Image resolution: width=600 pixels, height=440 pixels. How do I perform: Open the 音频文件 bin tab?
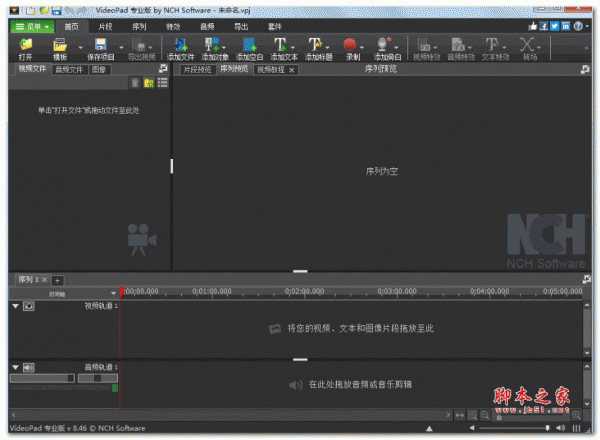(69, 69)
